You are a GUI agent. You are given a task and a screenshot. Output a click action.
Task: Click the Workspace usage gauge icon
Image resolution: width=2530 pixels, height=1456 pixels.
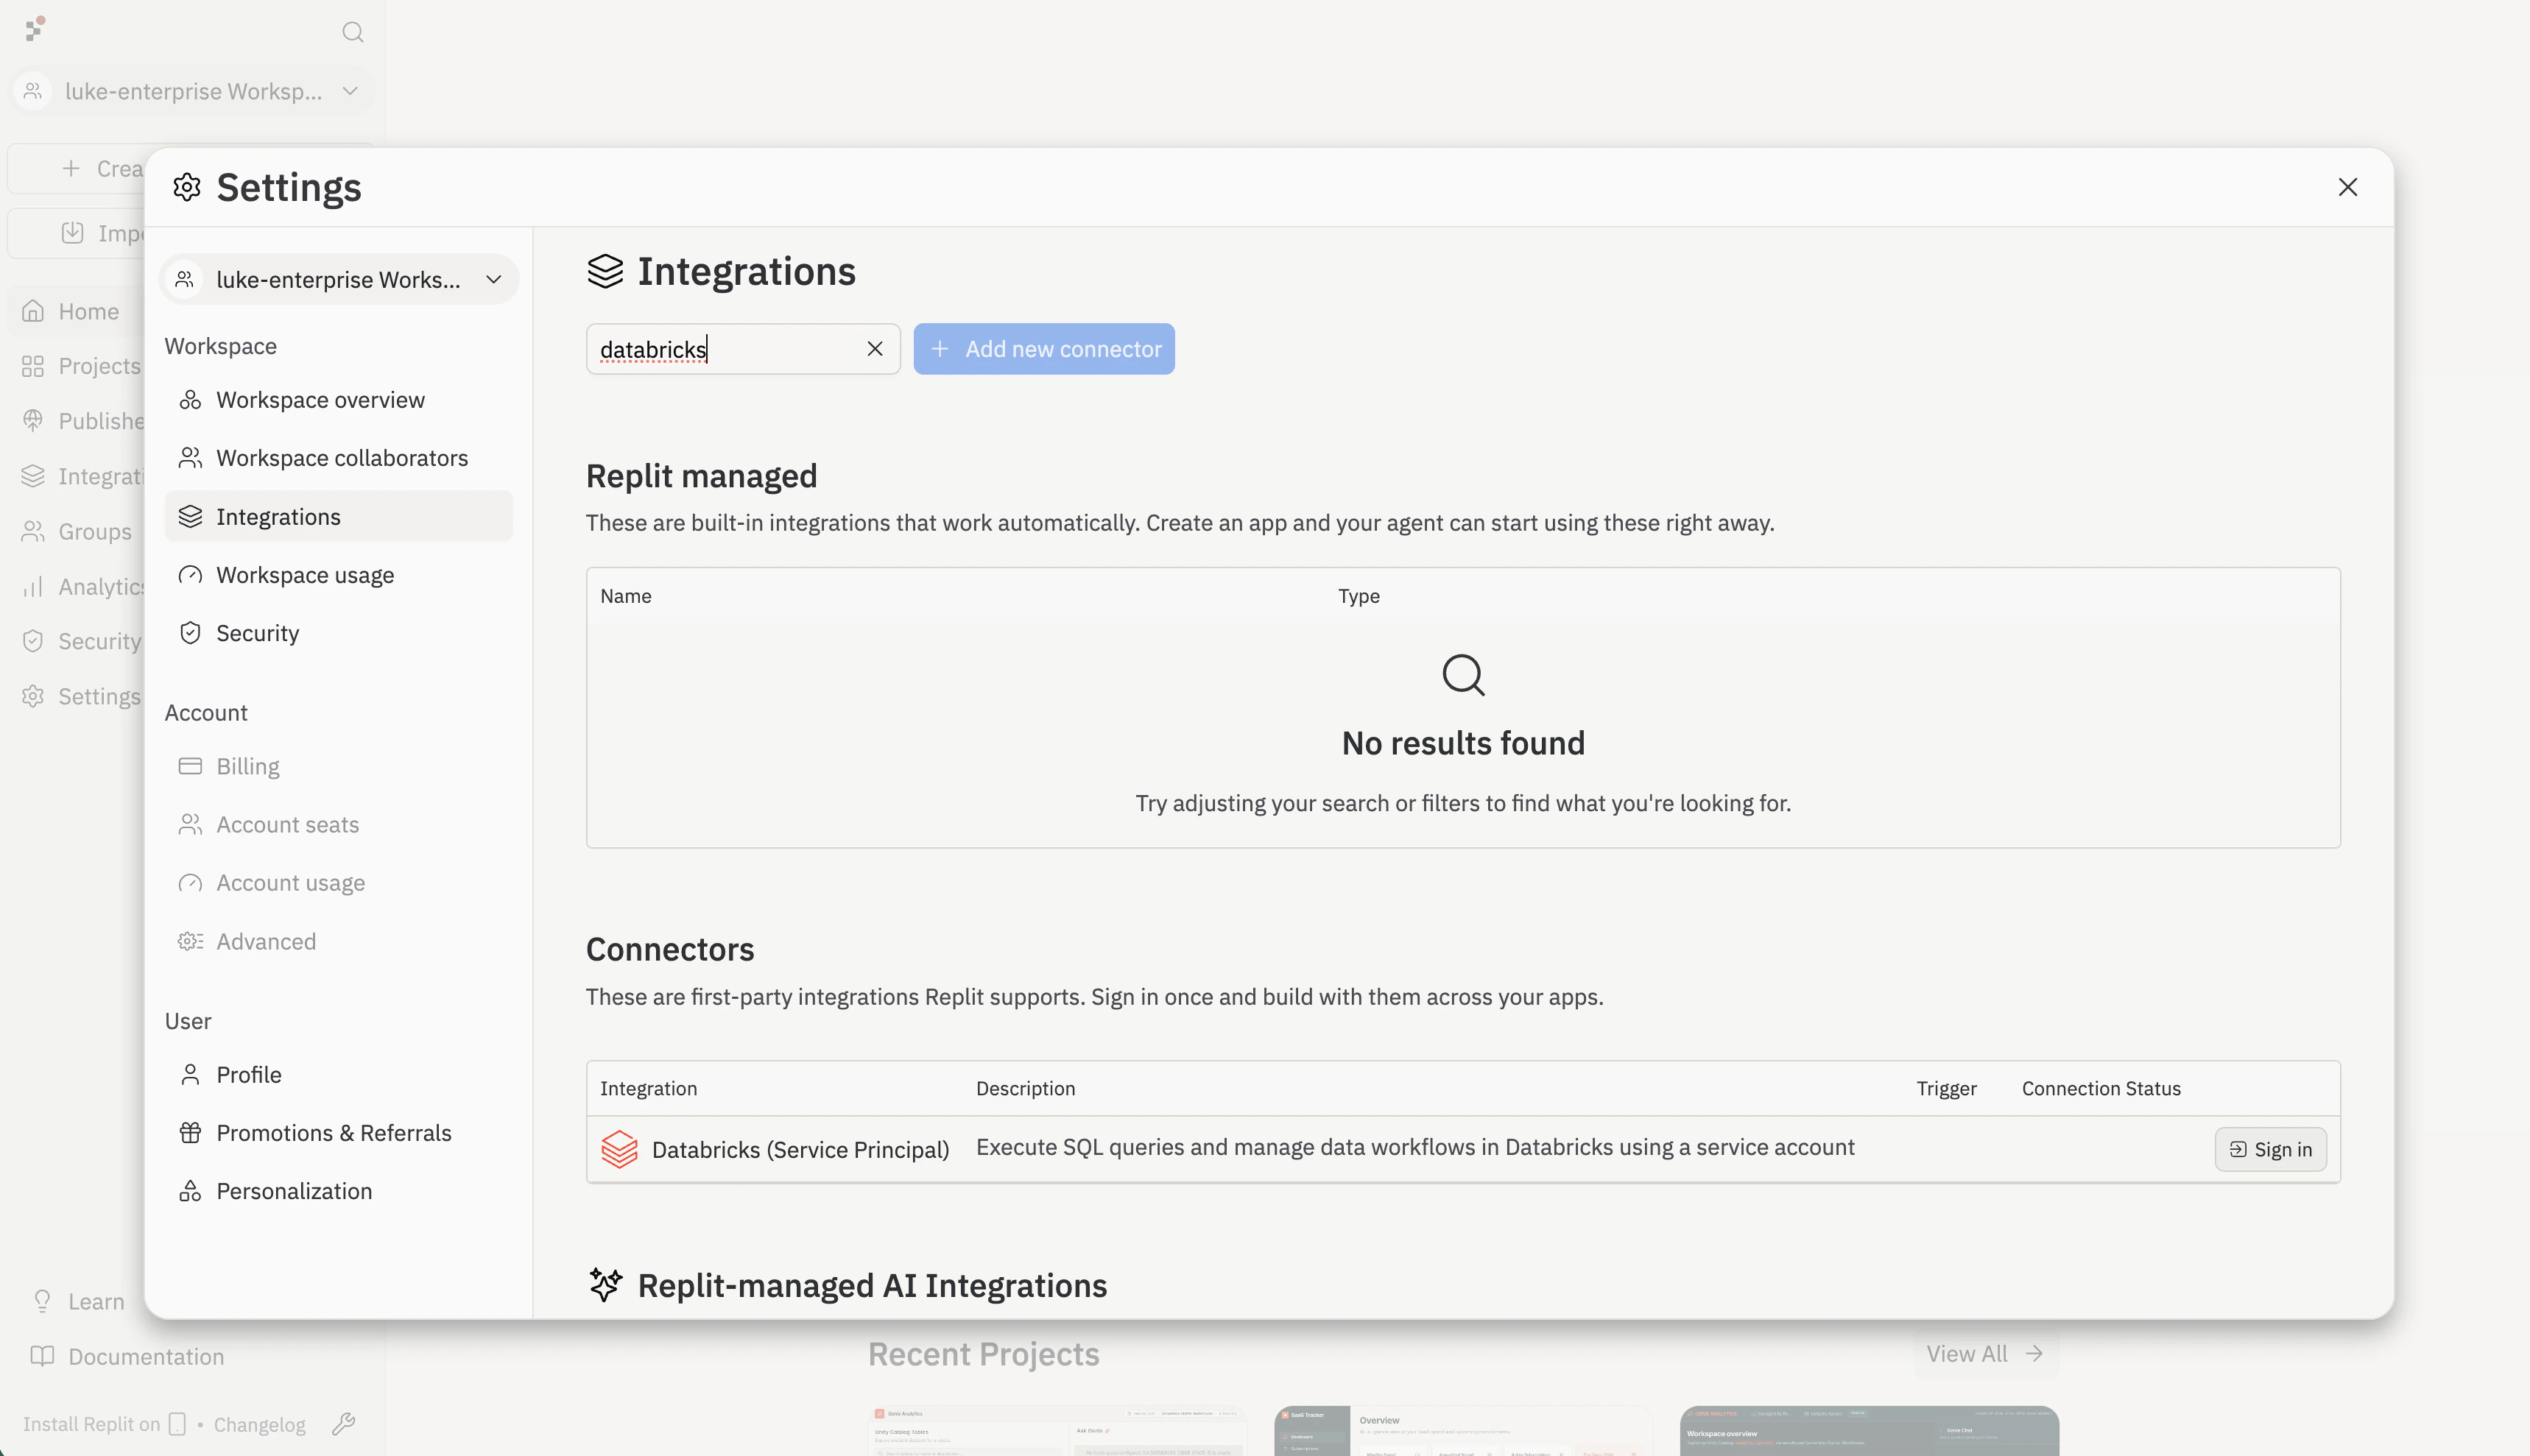(x=190, y=575)
